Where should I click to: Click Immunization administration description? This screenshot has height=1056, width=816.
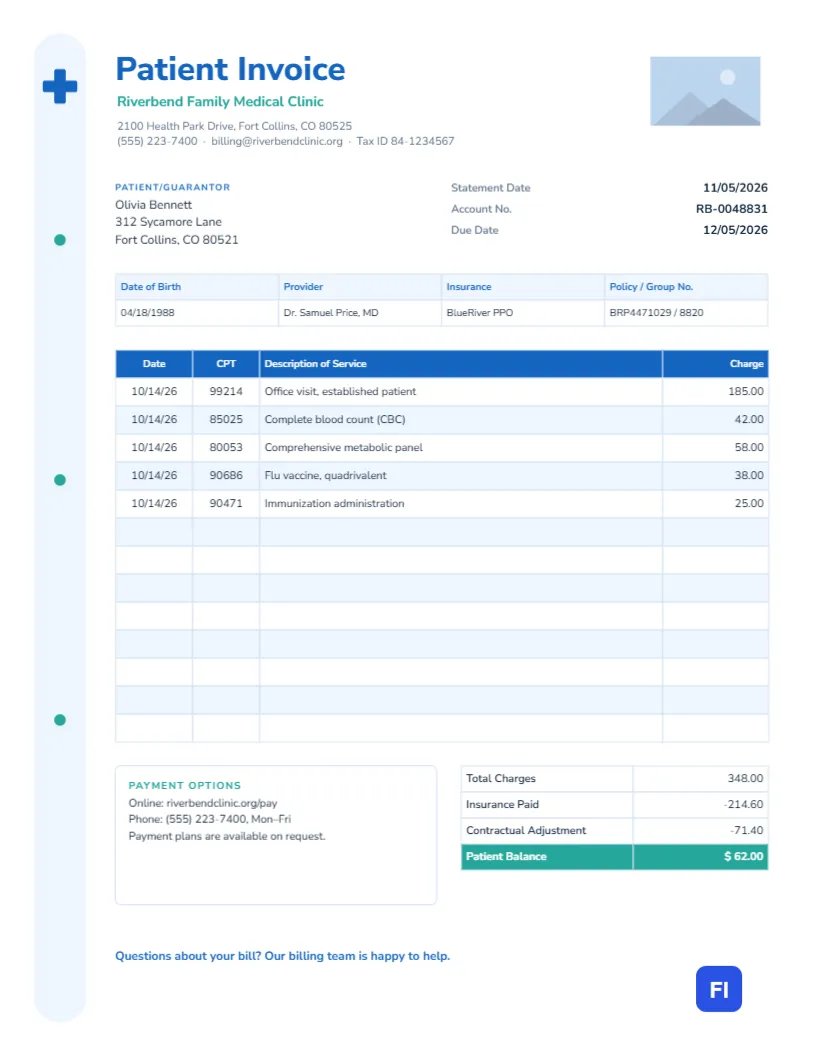(x=334, y=503)
